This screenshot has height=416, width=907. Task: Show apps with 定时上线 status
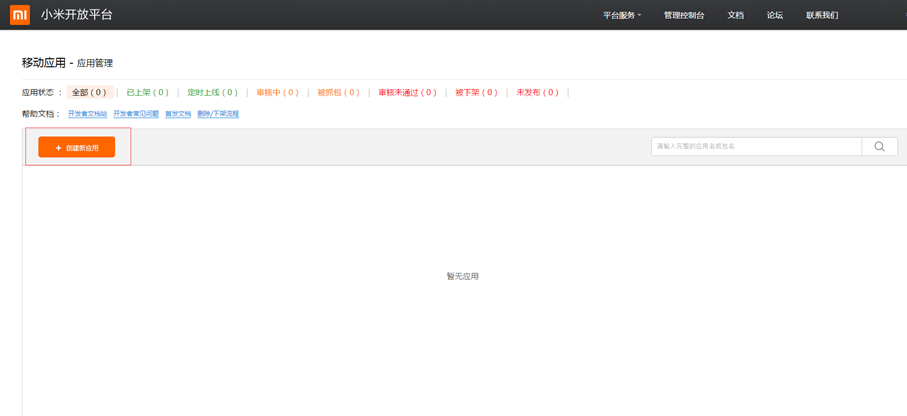pos(212,93)
